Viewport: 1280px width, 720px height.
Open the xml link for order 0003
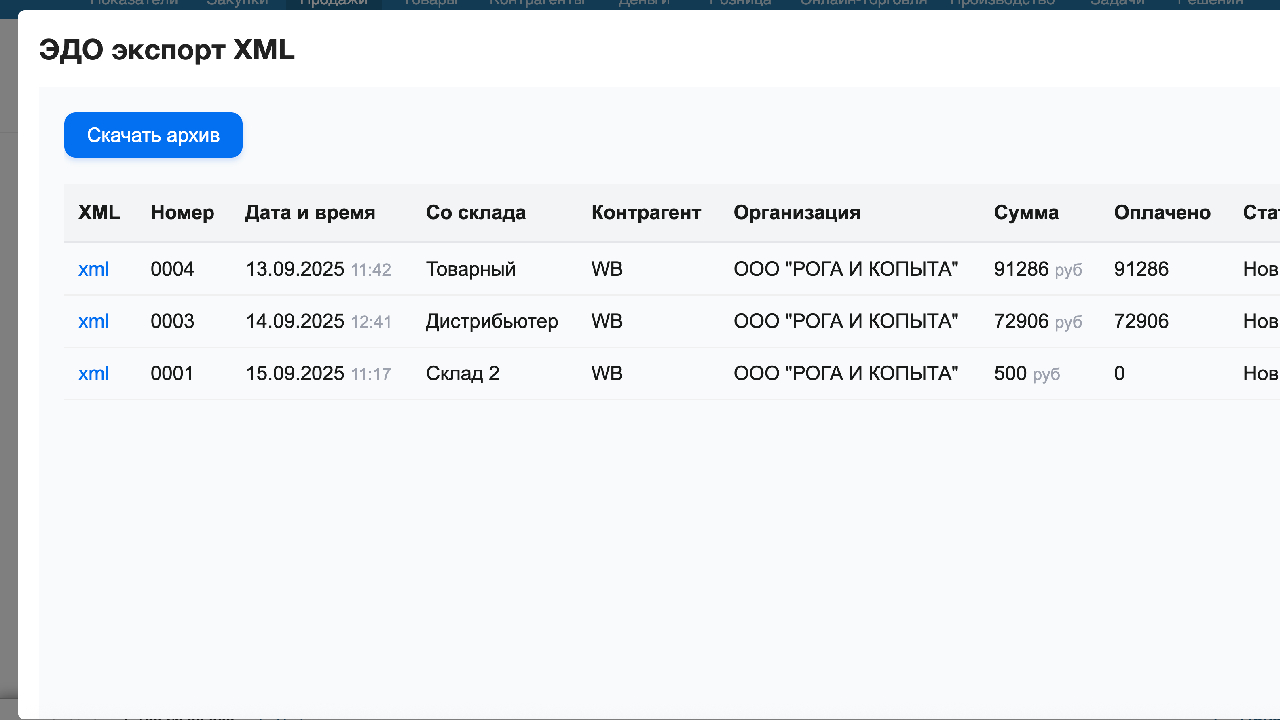93,321
